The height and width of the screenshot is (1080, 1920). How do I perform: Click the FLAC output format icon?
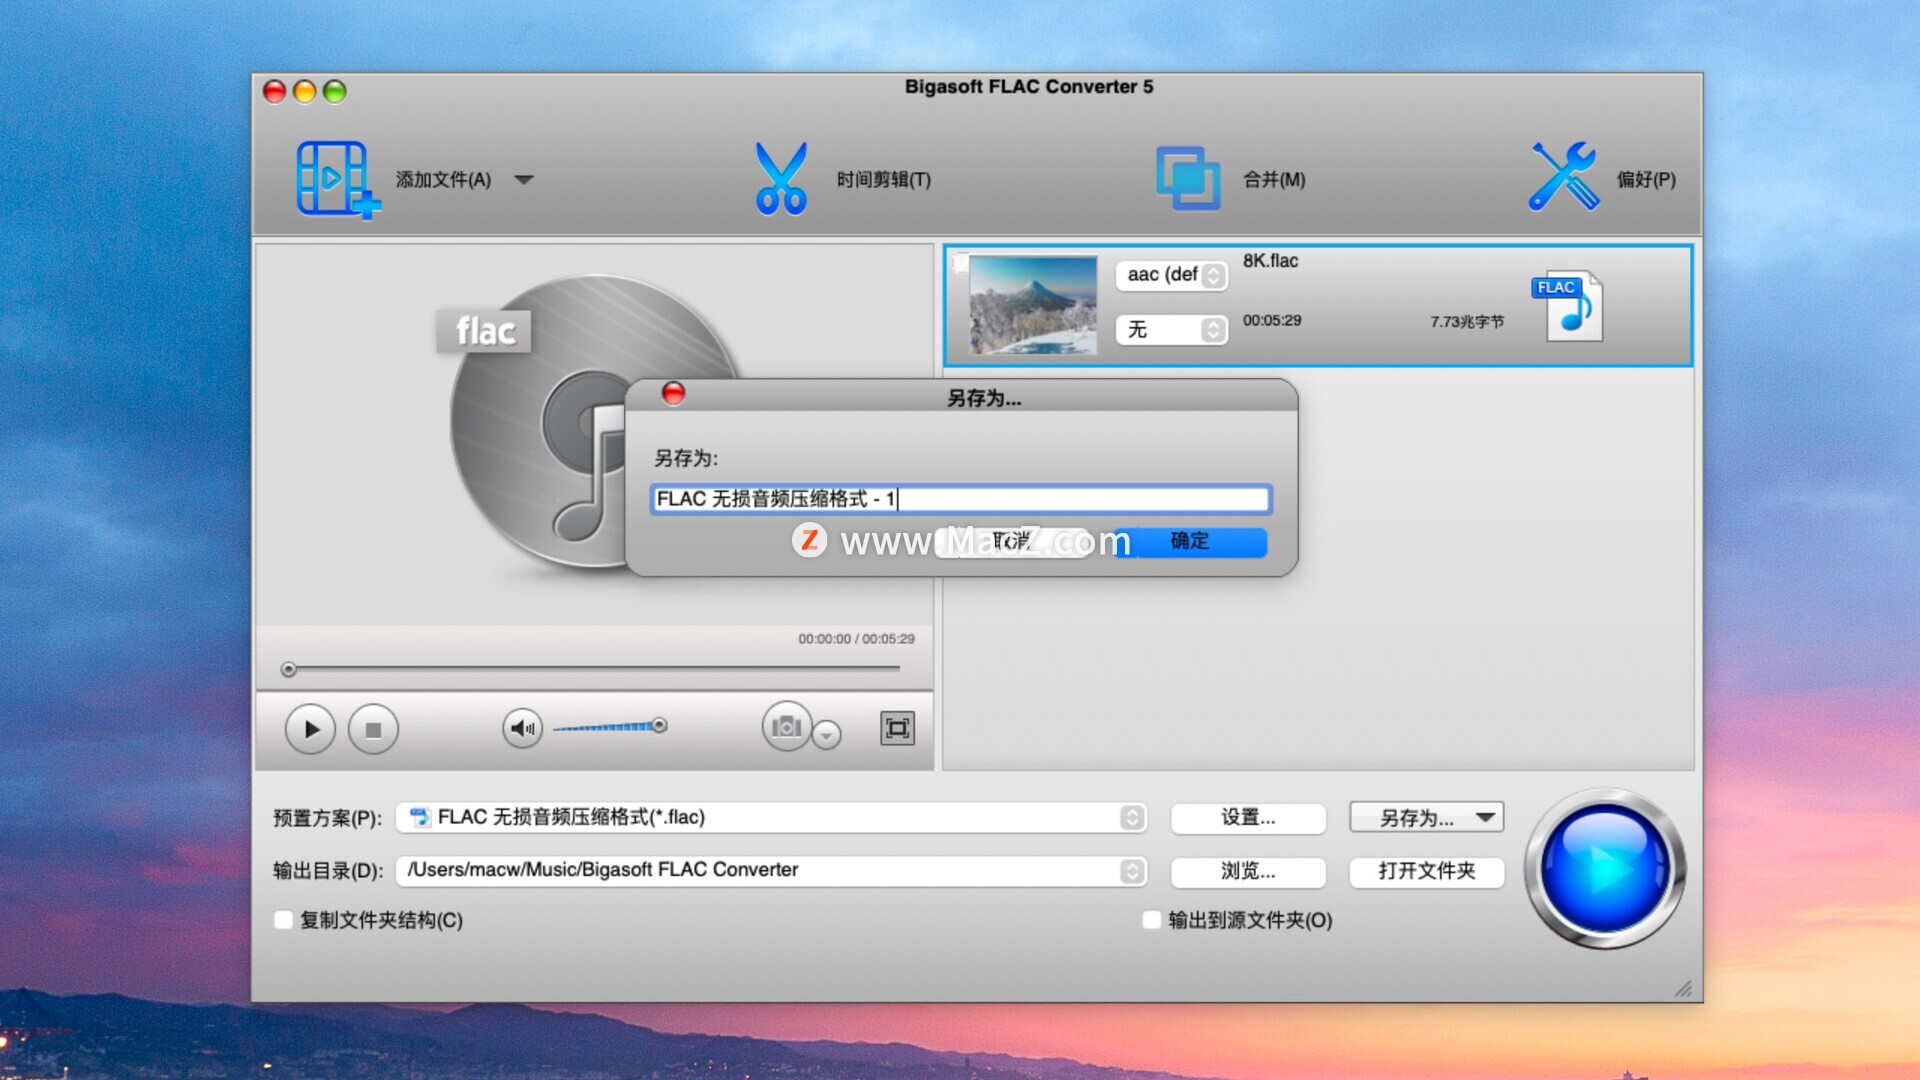pyautogui.click(x=1568, y=306)
